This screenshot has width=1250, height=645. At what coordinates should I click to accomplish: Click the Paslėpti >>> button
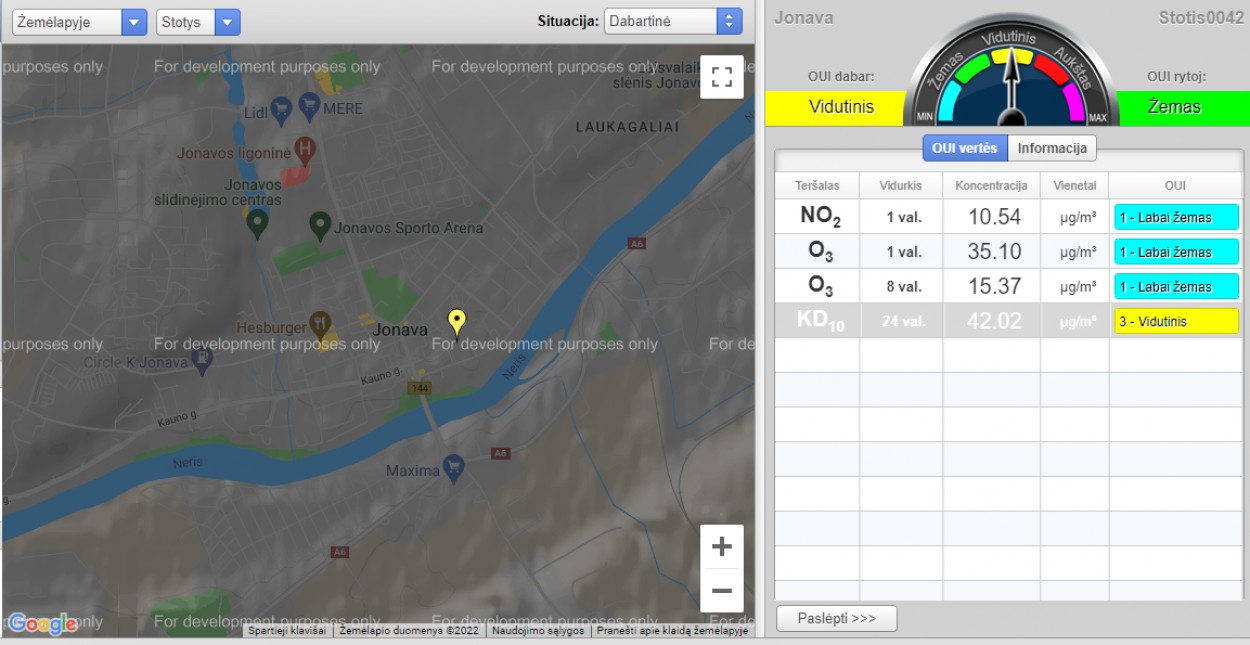click(837, 618)
